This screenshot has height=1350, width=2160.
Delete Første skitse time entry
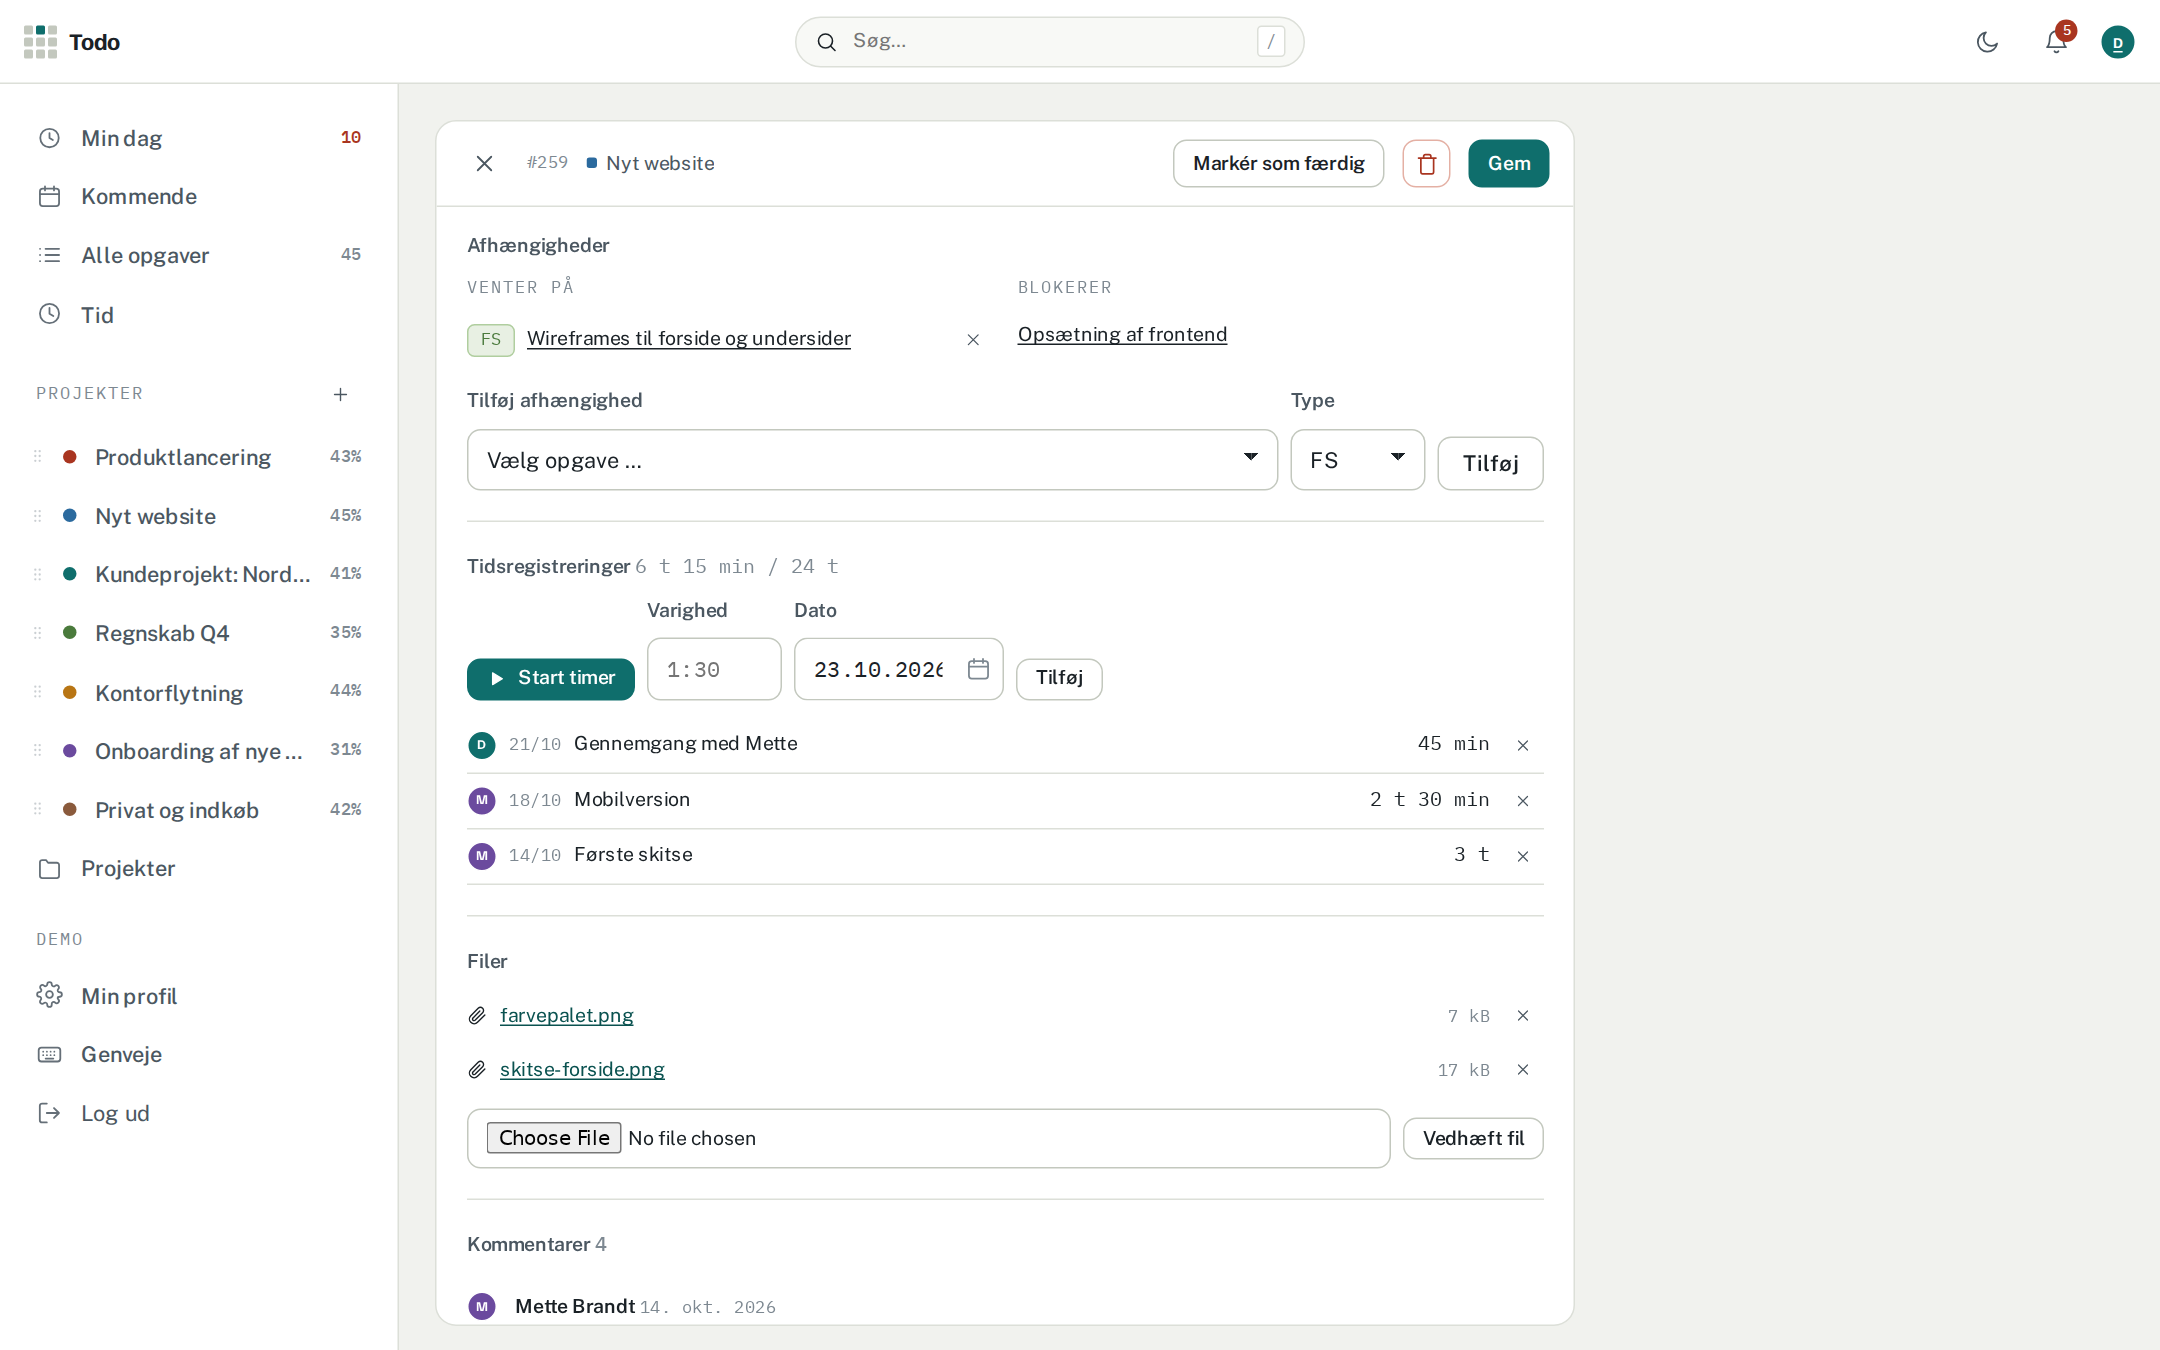tap(1523, 856)
